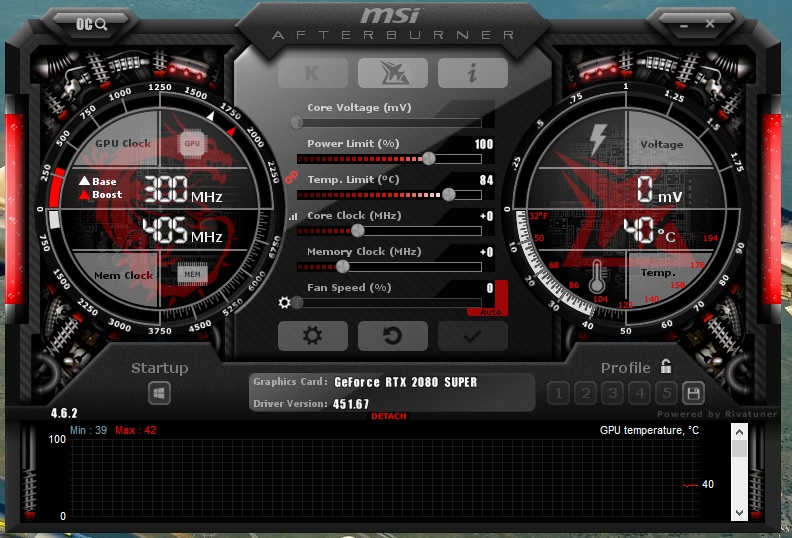Open the information i button
792x538 pixels.
point(472,73)
